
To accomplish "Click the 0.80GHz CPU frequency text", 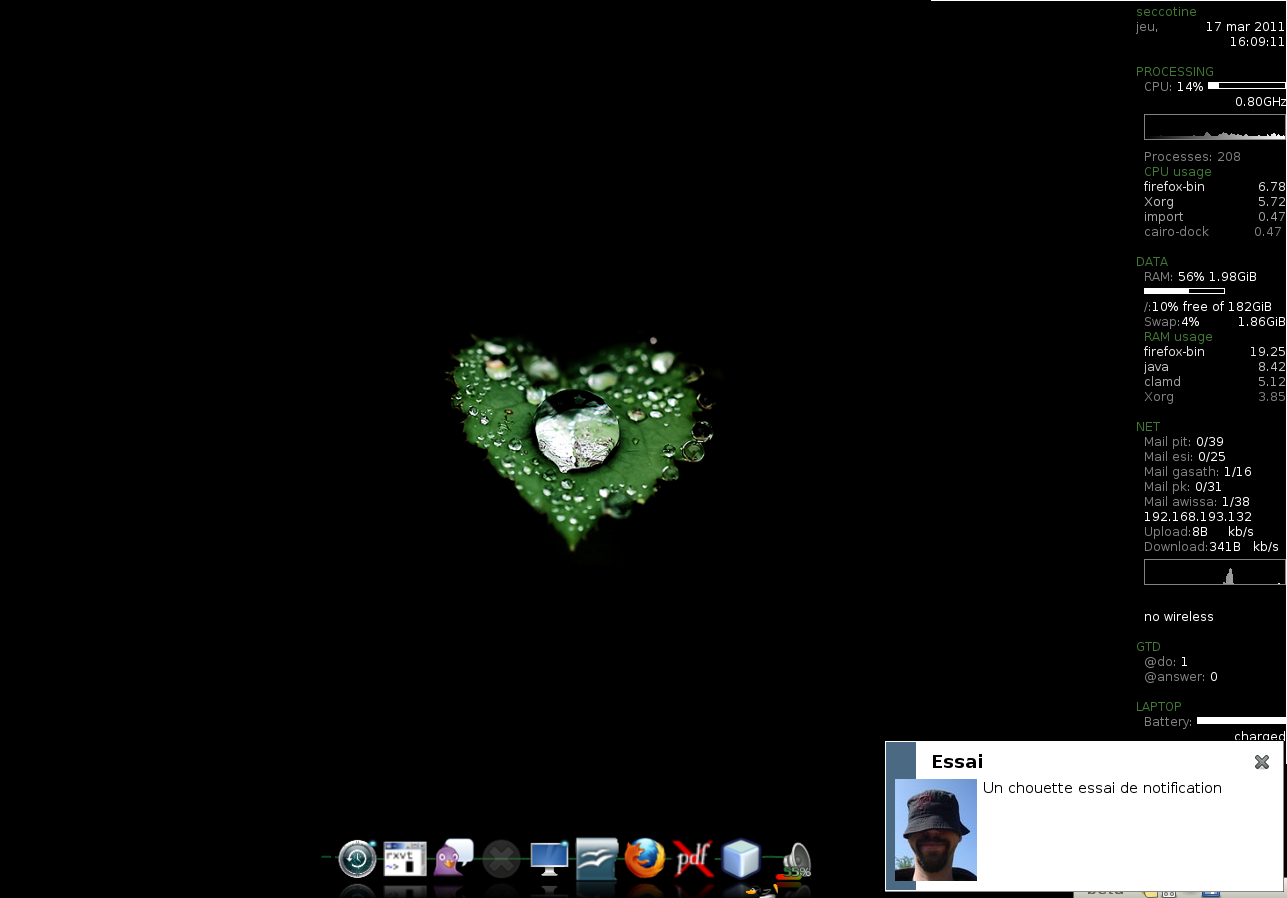I will (1260, 102).
